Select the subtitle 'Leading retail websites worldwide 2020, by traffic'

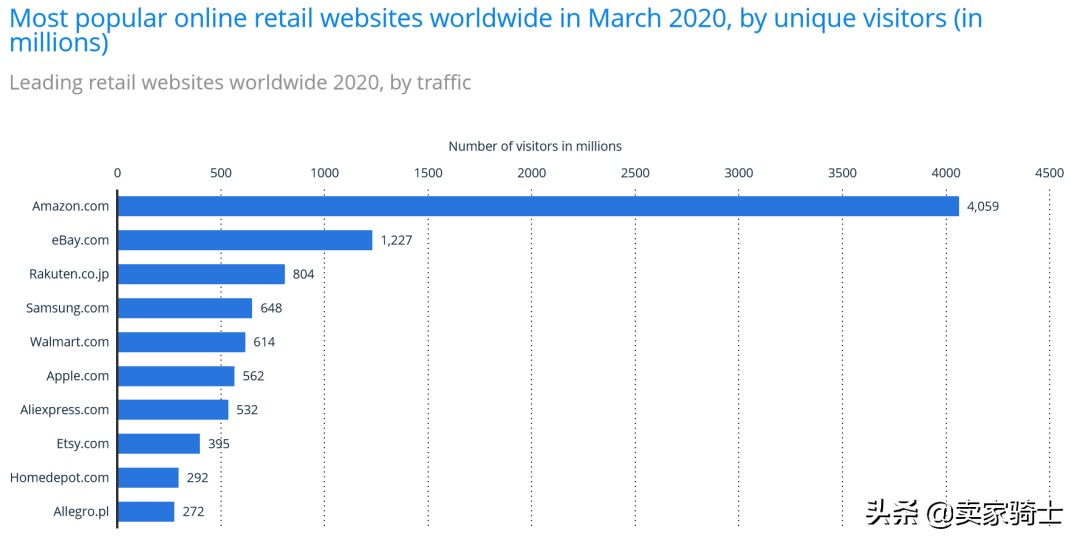click(x=240, y=83)
